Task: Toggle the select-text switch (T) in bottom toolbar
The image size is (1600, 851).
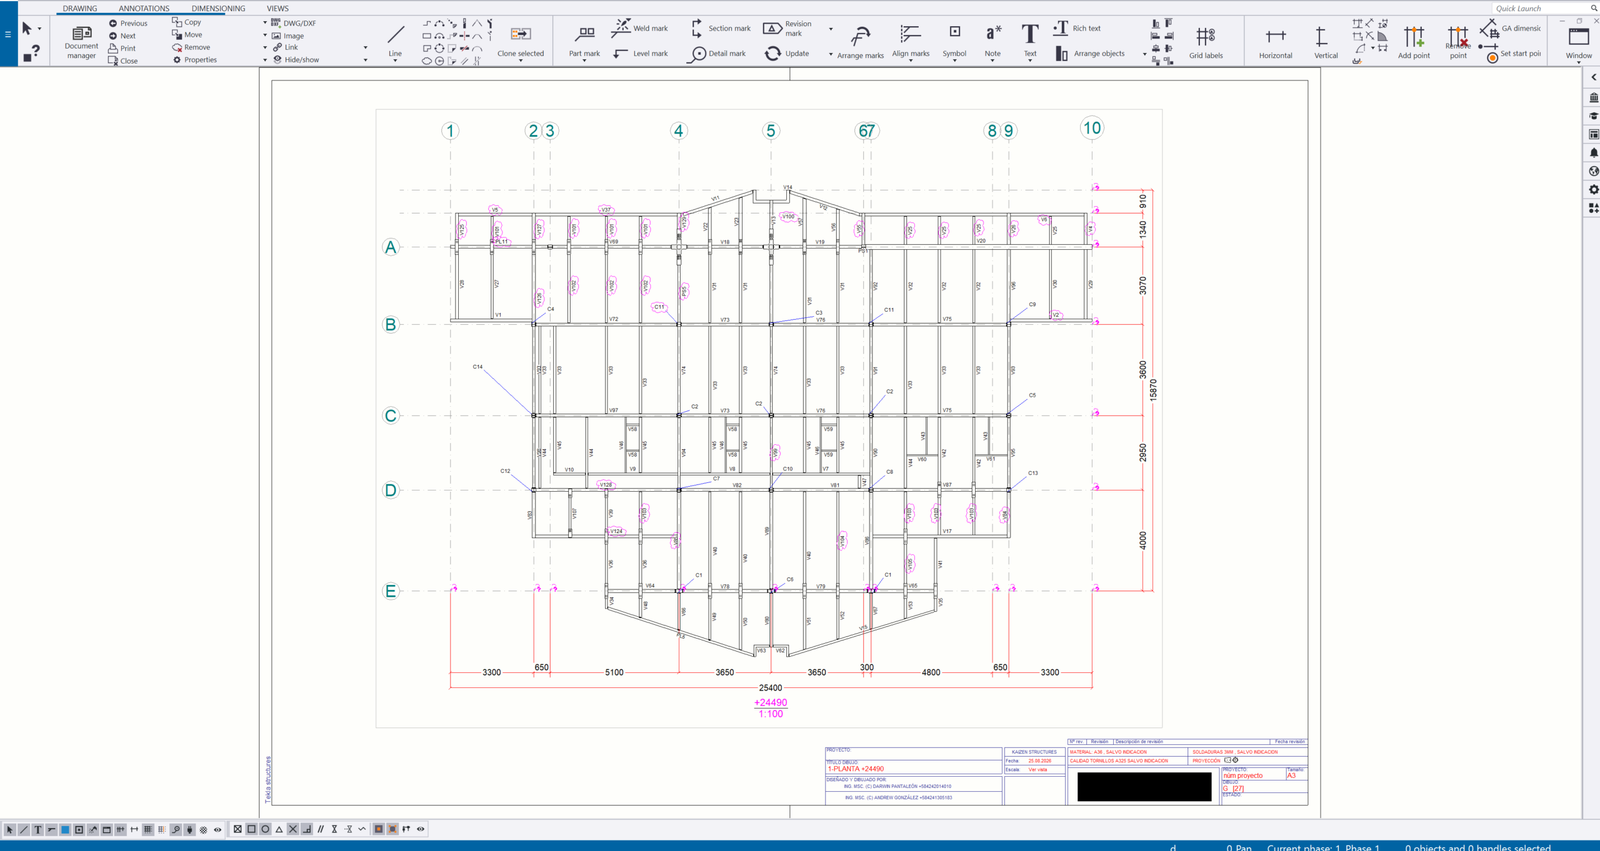Action: [37, 829]
